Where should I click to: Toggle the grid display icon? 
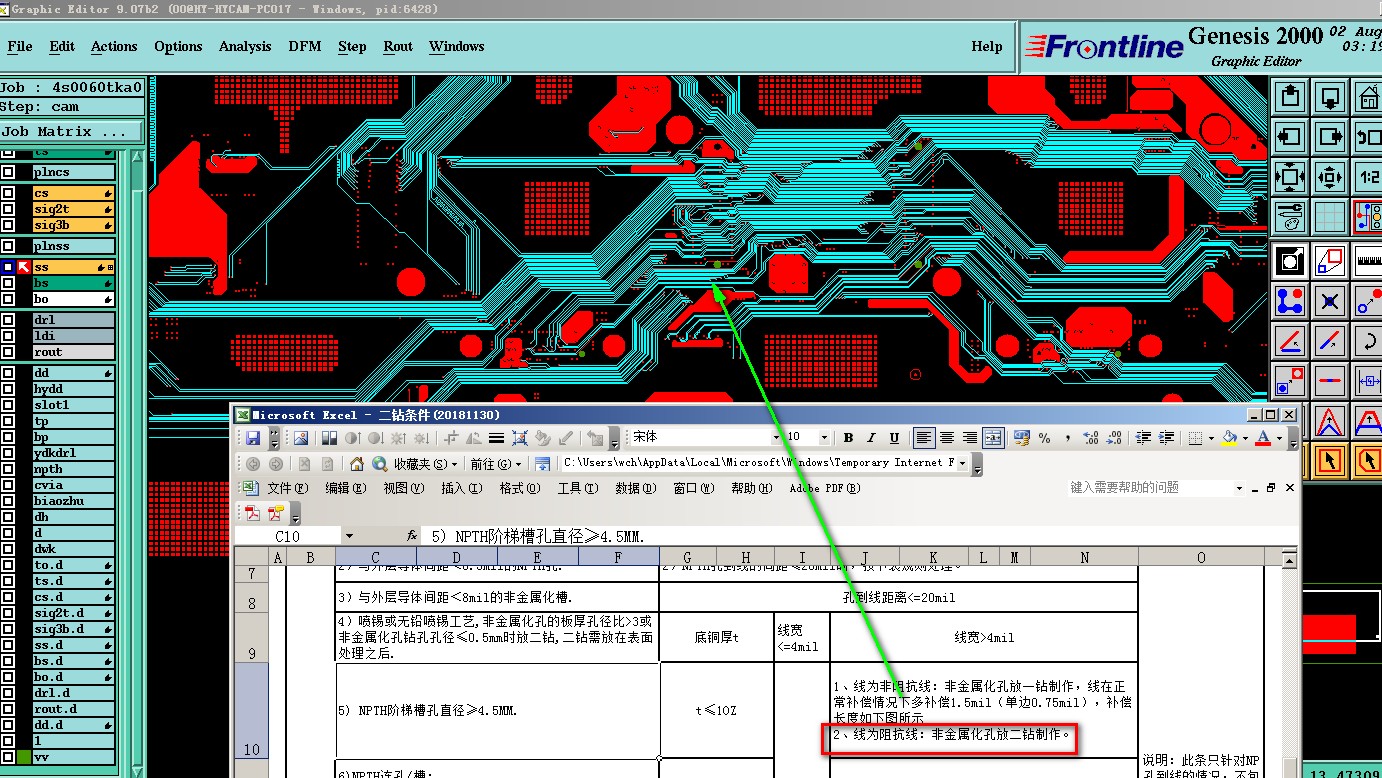(x=1330, y=216)
